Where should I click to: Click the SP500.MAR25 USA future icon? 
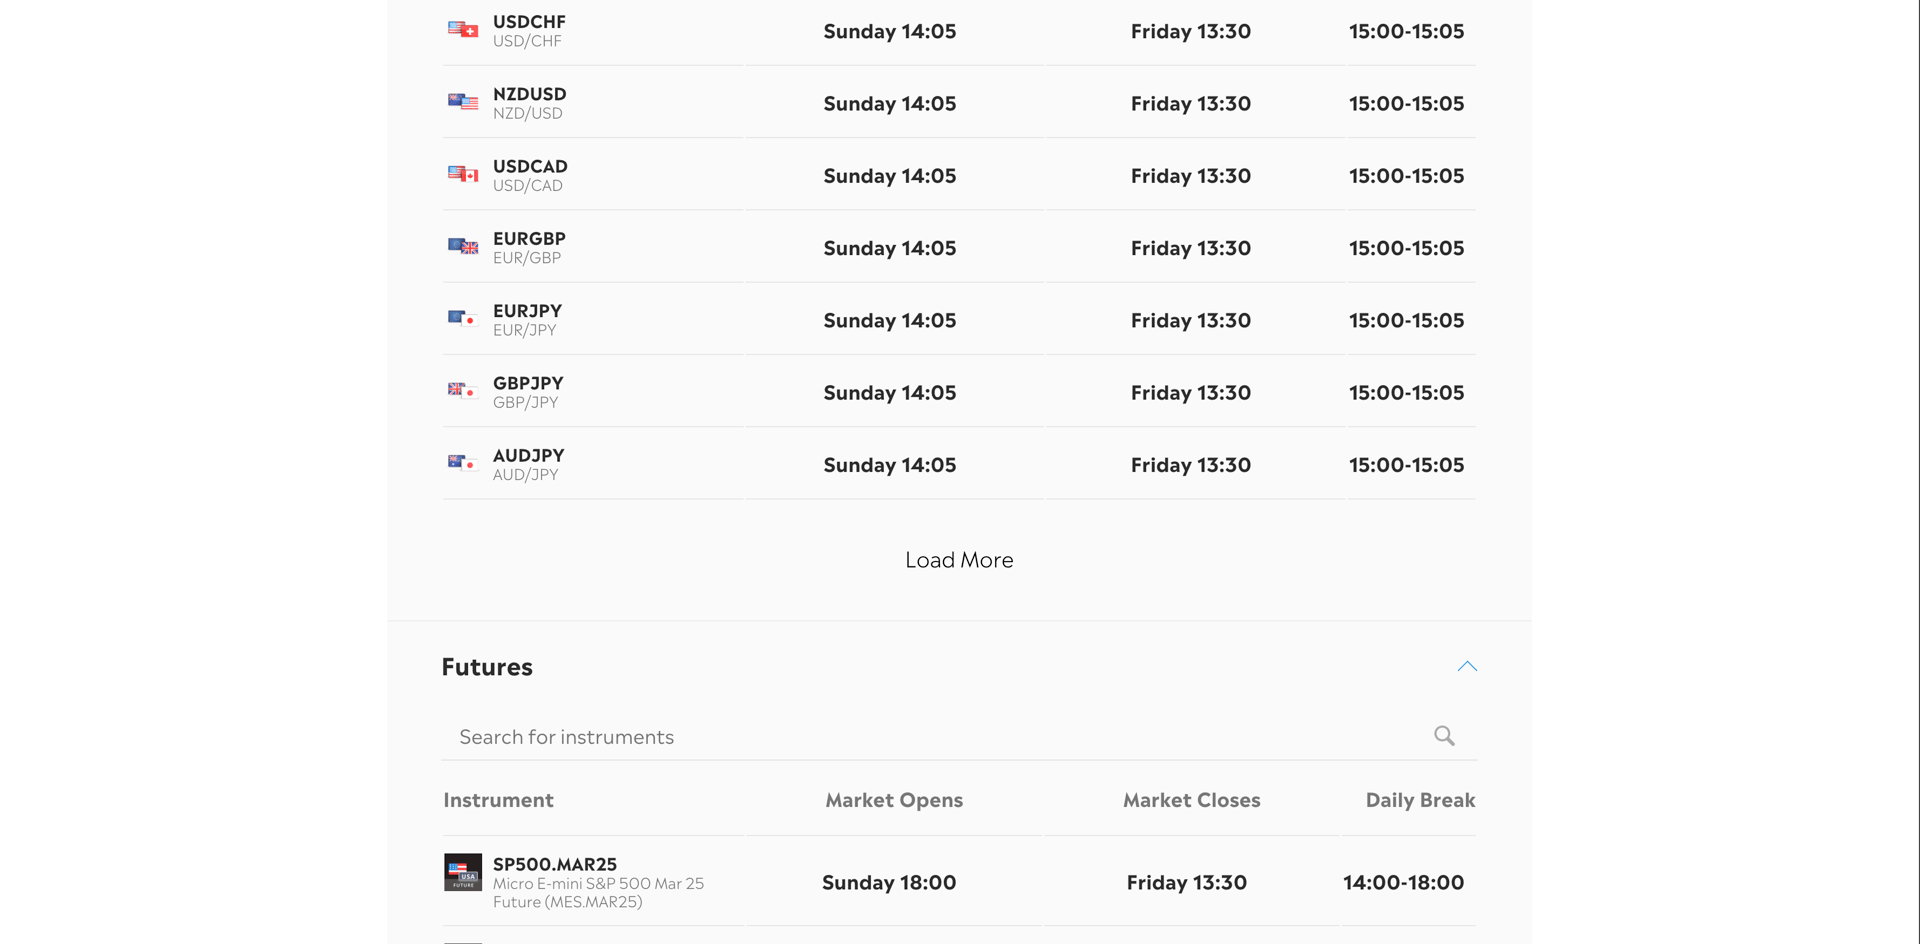pyautogui.click(x=463, y=872)
